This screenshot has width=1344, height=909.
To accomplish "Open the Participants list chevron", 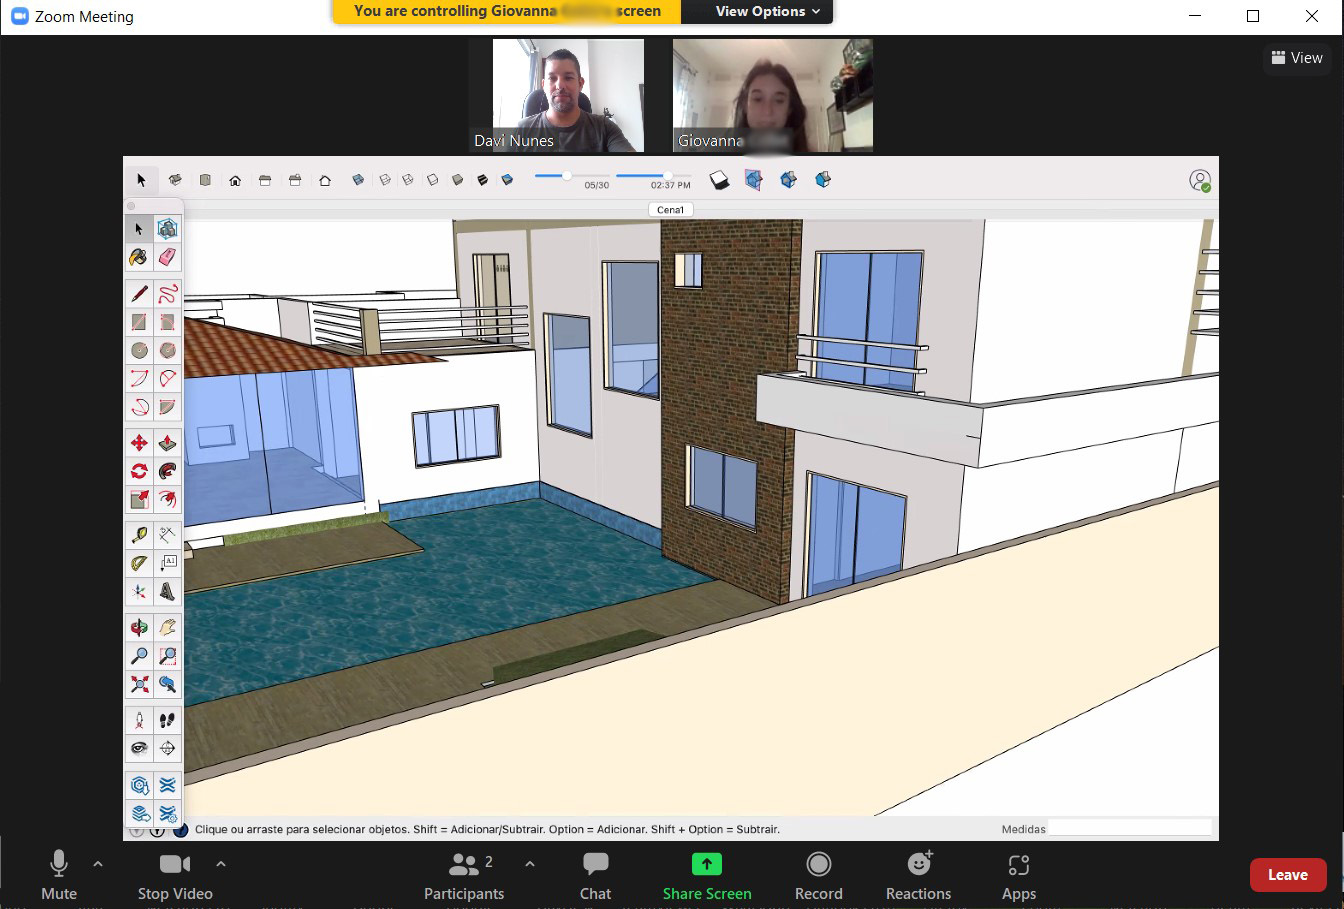I will [x=529, y=865].
